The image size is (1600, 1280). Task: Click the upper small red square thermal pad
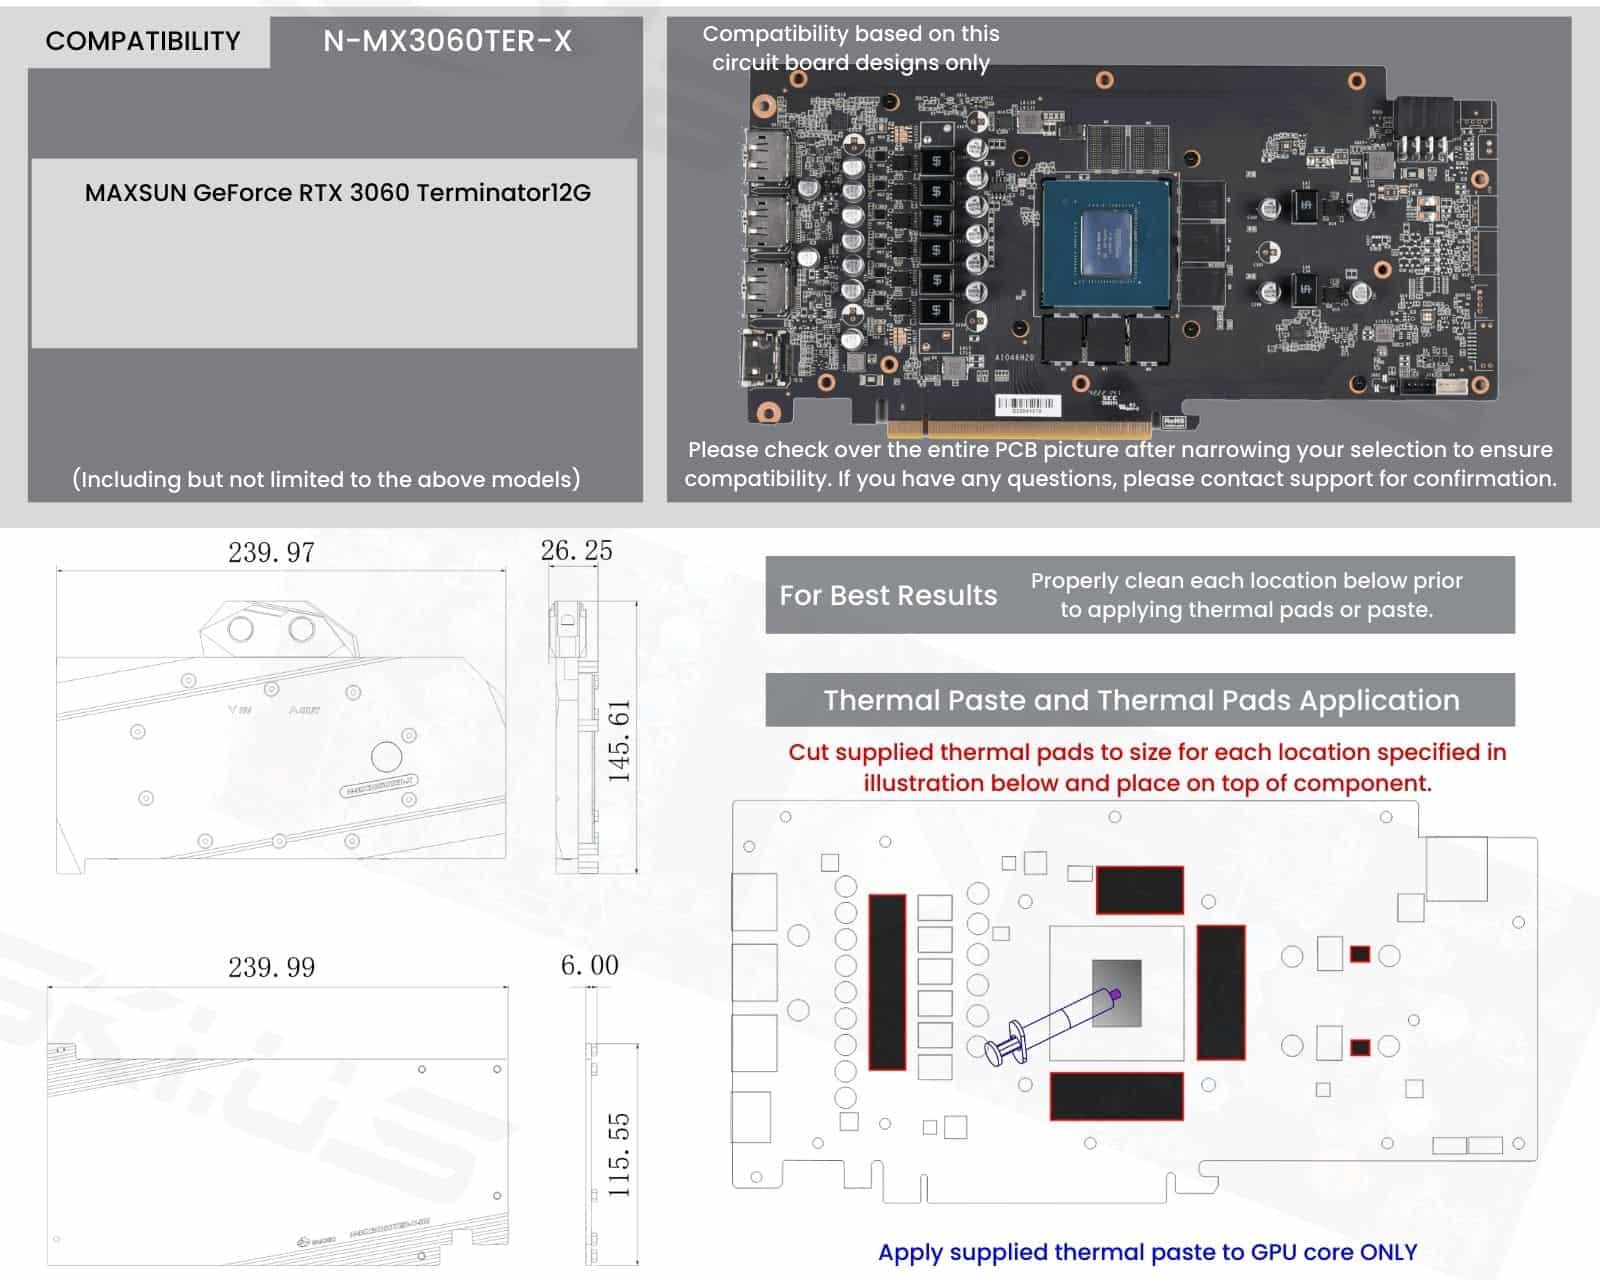click(x=1360, y=954)
